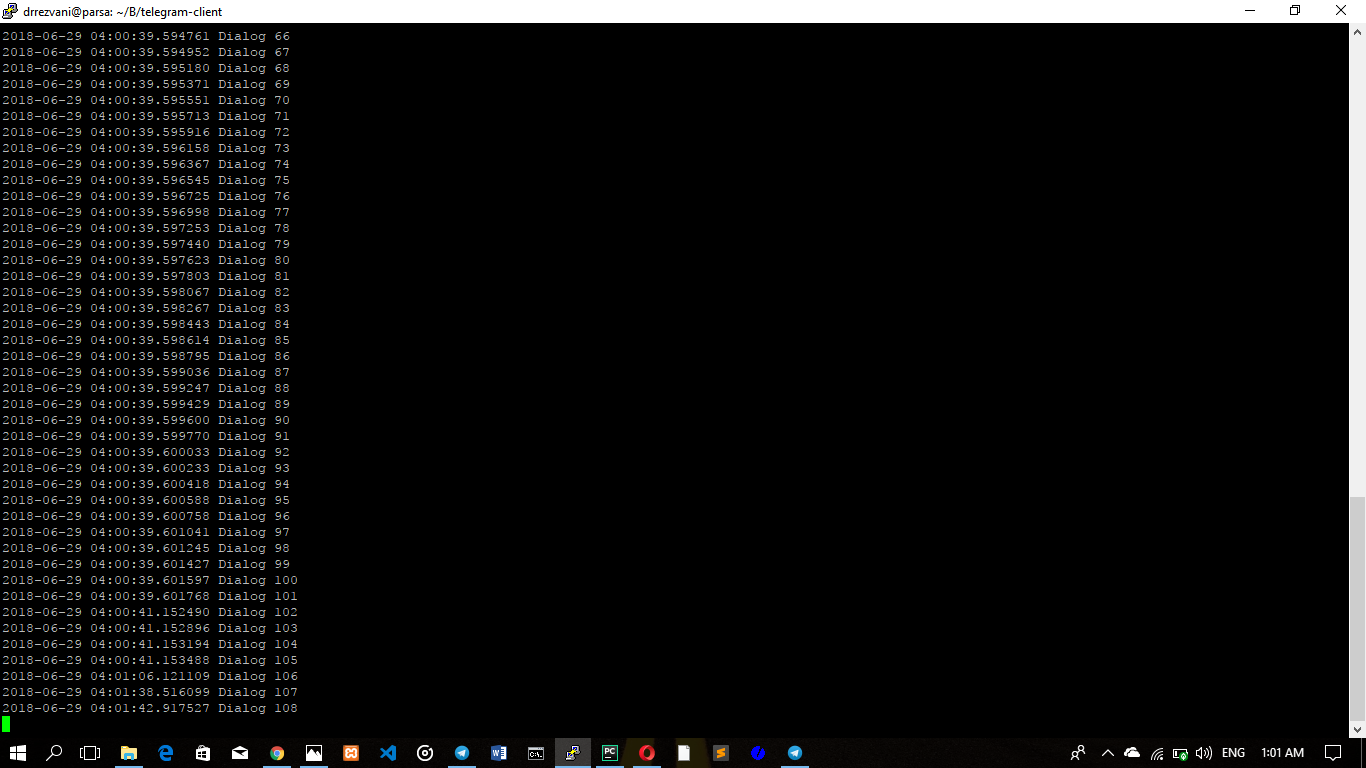Screen dimensions: 1366x768
Task: Open Mail app from taskbar
Action: point(240,752)
